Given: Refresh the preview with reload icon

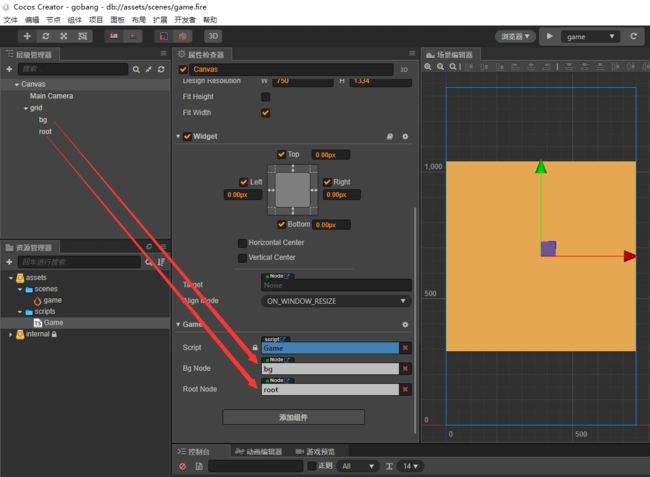Looking at the screenshot, I should [x=633, y=36].
